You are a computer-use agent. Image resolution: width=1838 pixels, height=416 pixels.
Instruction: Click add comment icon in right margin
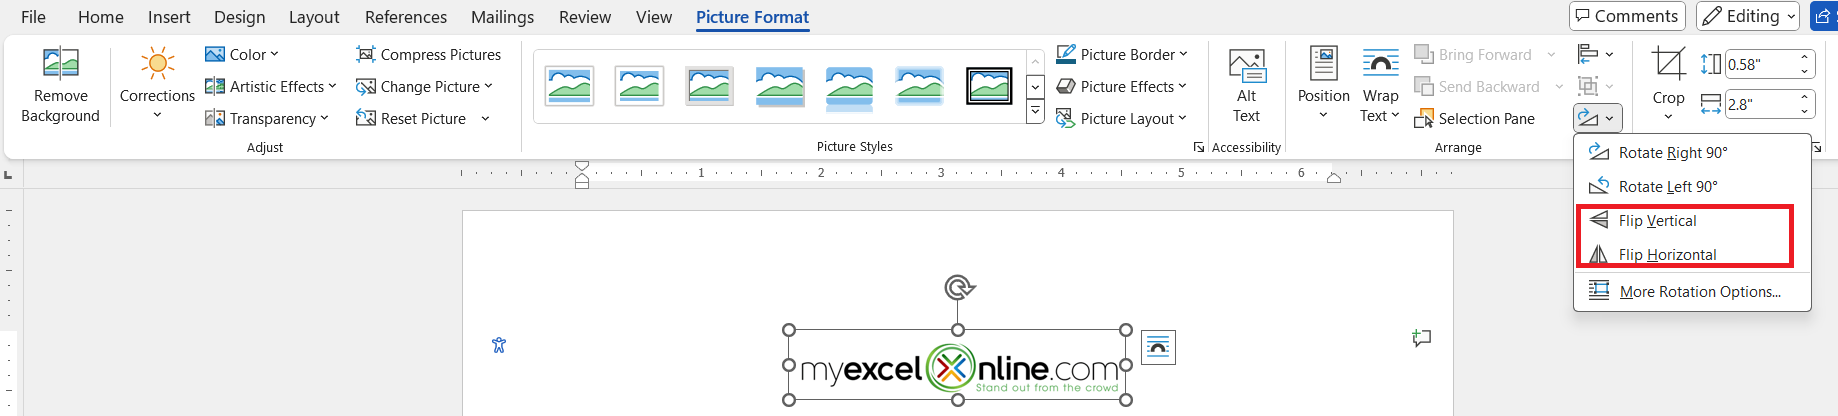click(x=1421, y=338)
